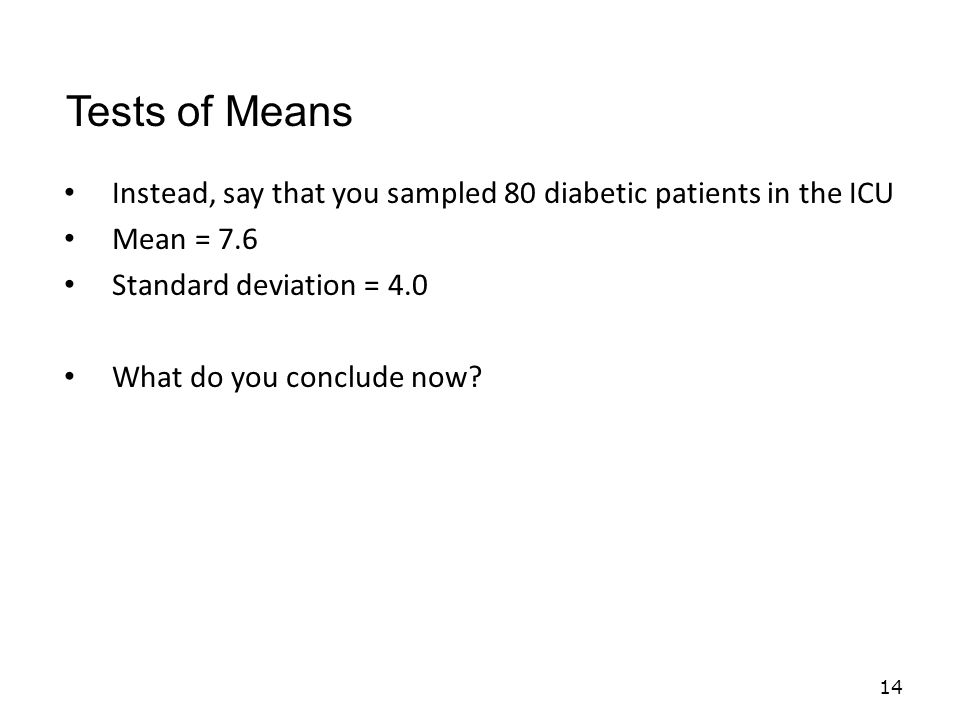
Task: Click the "Standard deviation = 4.0" line
Action: tap(269, 286)
